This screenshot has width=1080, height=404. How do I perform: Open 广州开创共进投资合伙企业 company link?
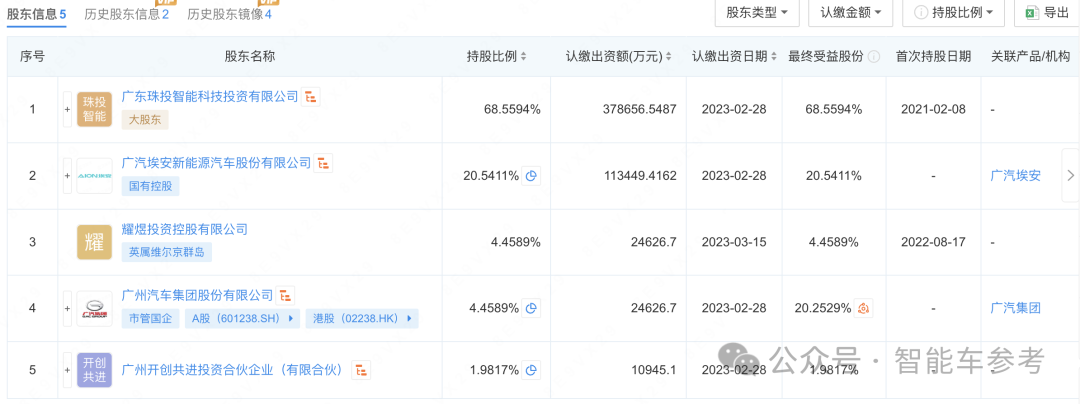point(232,370)
